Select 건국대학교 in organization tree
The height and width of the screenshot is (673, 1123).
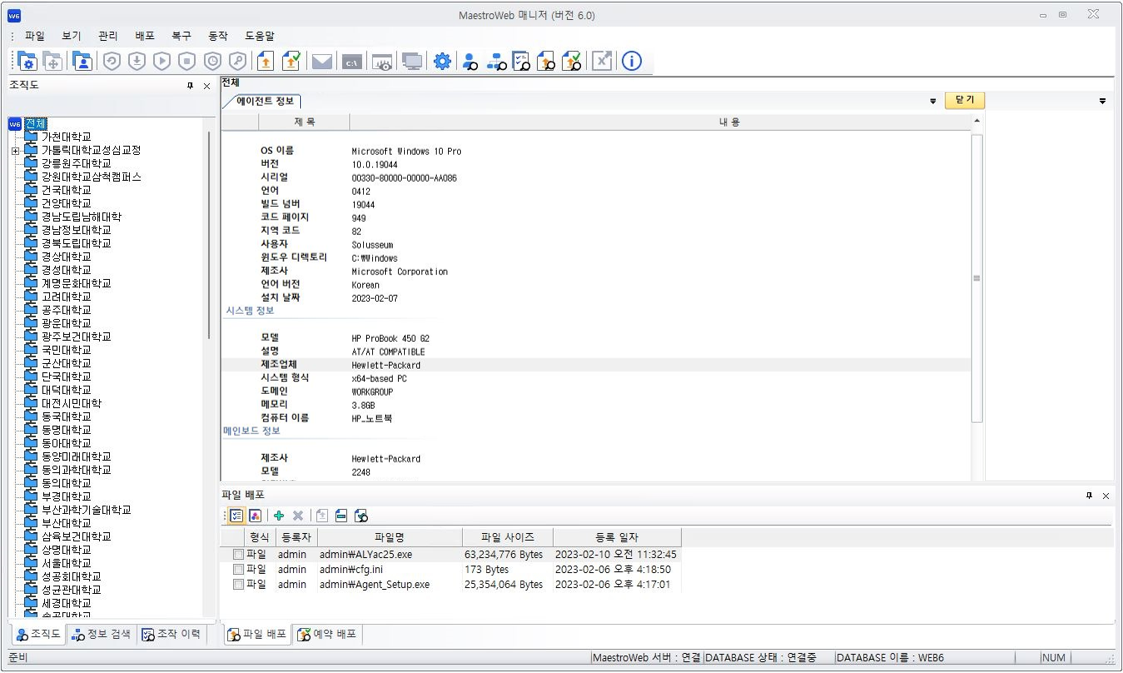click(x=66, y=190)
